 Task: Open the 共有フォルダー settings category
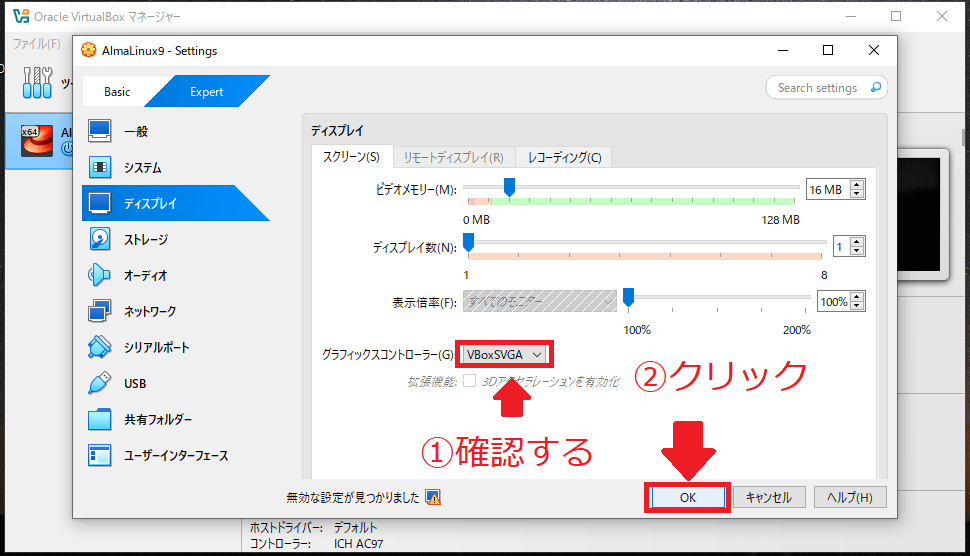[175, 419]
